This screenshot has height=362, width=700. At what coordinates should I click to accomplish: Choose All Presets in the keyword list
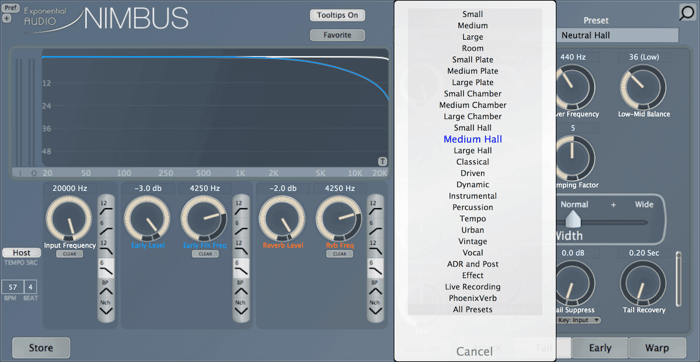tap(473, 309)
